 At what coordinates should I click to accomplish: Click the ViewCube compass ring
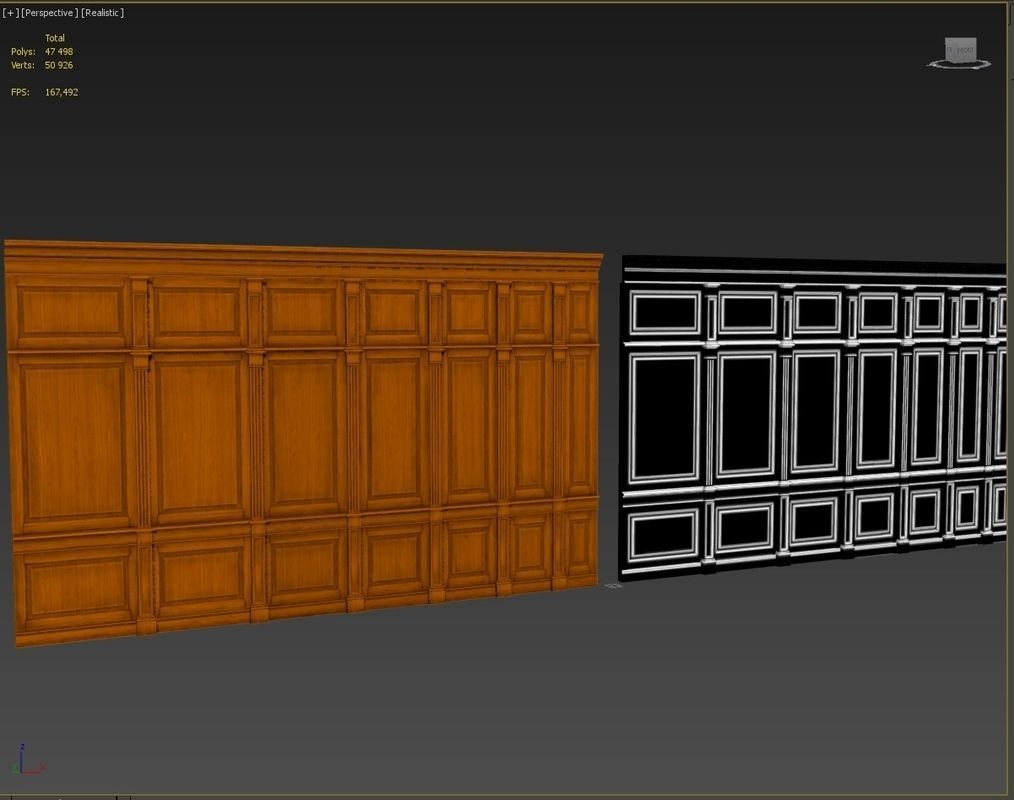click(959, 64)
